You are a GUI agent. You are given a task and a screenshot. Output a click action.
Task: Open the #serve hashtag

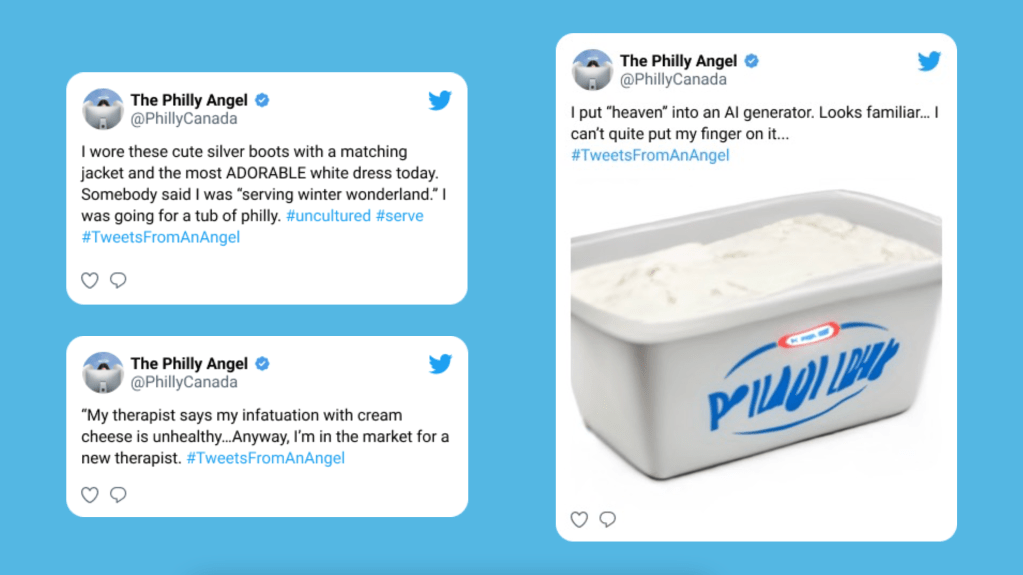(x=399, y=216)
